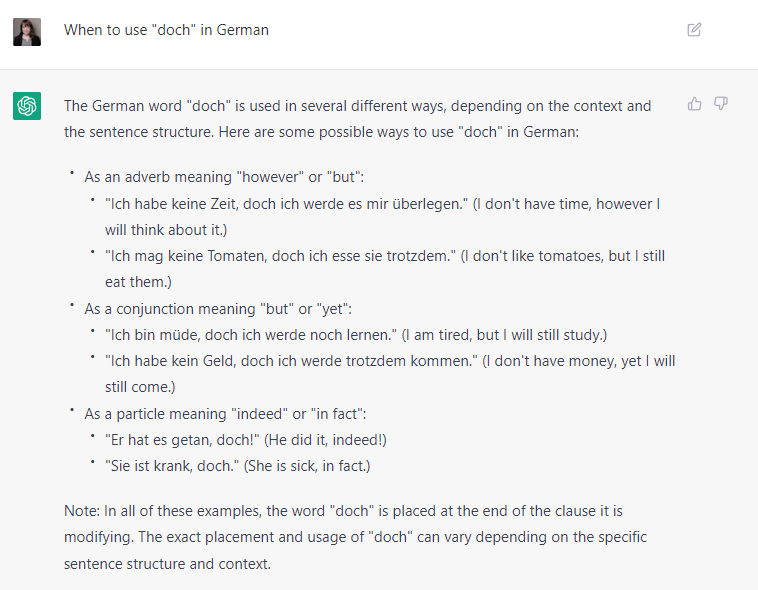Click the translation '(I am tired, but I will still study.)'

pos(504,335)
